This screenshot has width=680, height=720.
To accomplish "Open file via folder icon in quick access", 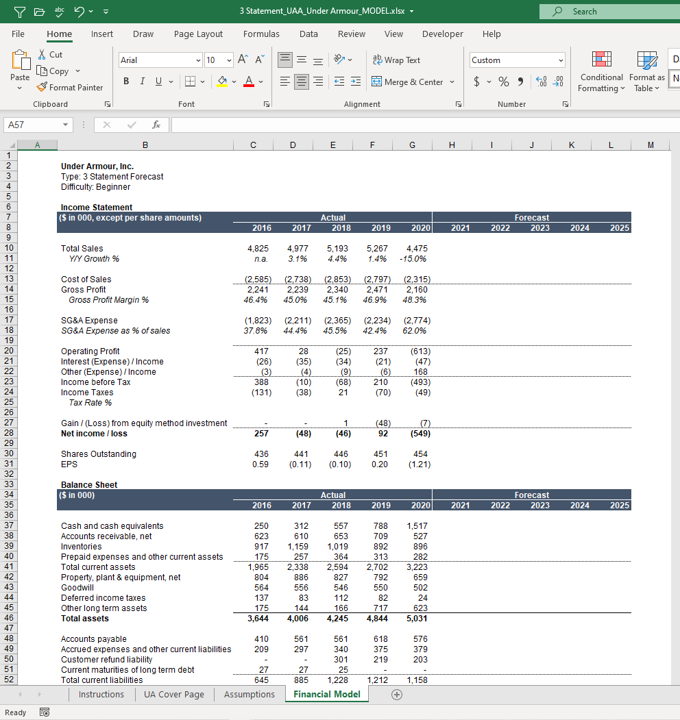I will pos(39,11).
